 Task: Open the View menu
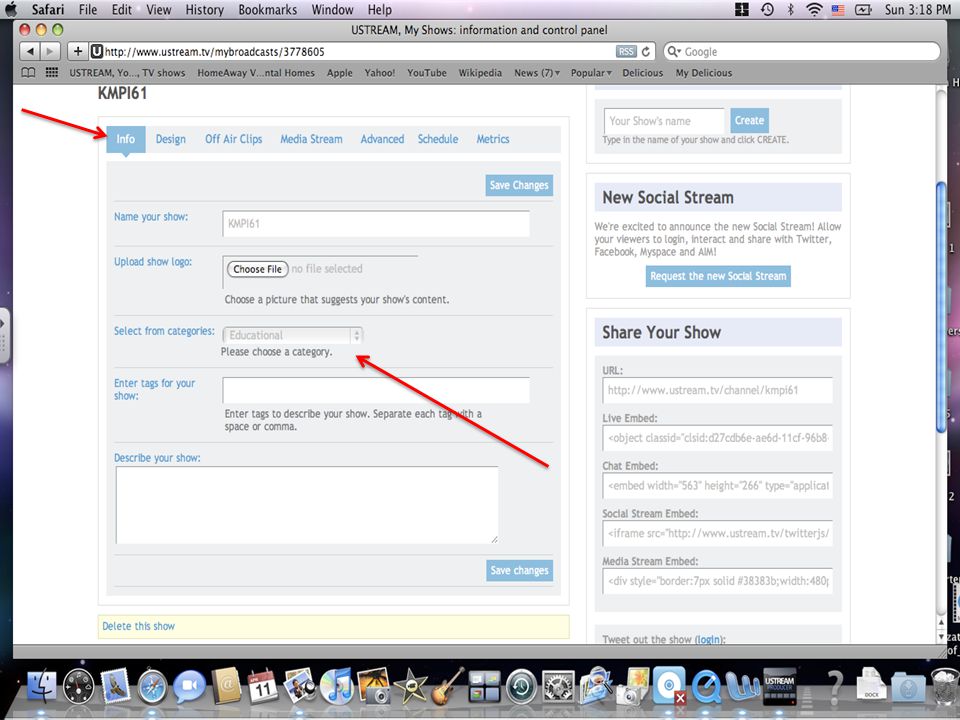coord(159,9)
